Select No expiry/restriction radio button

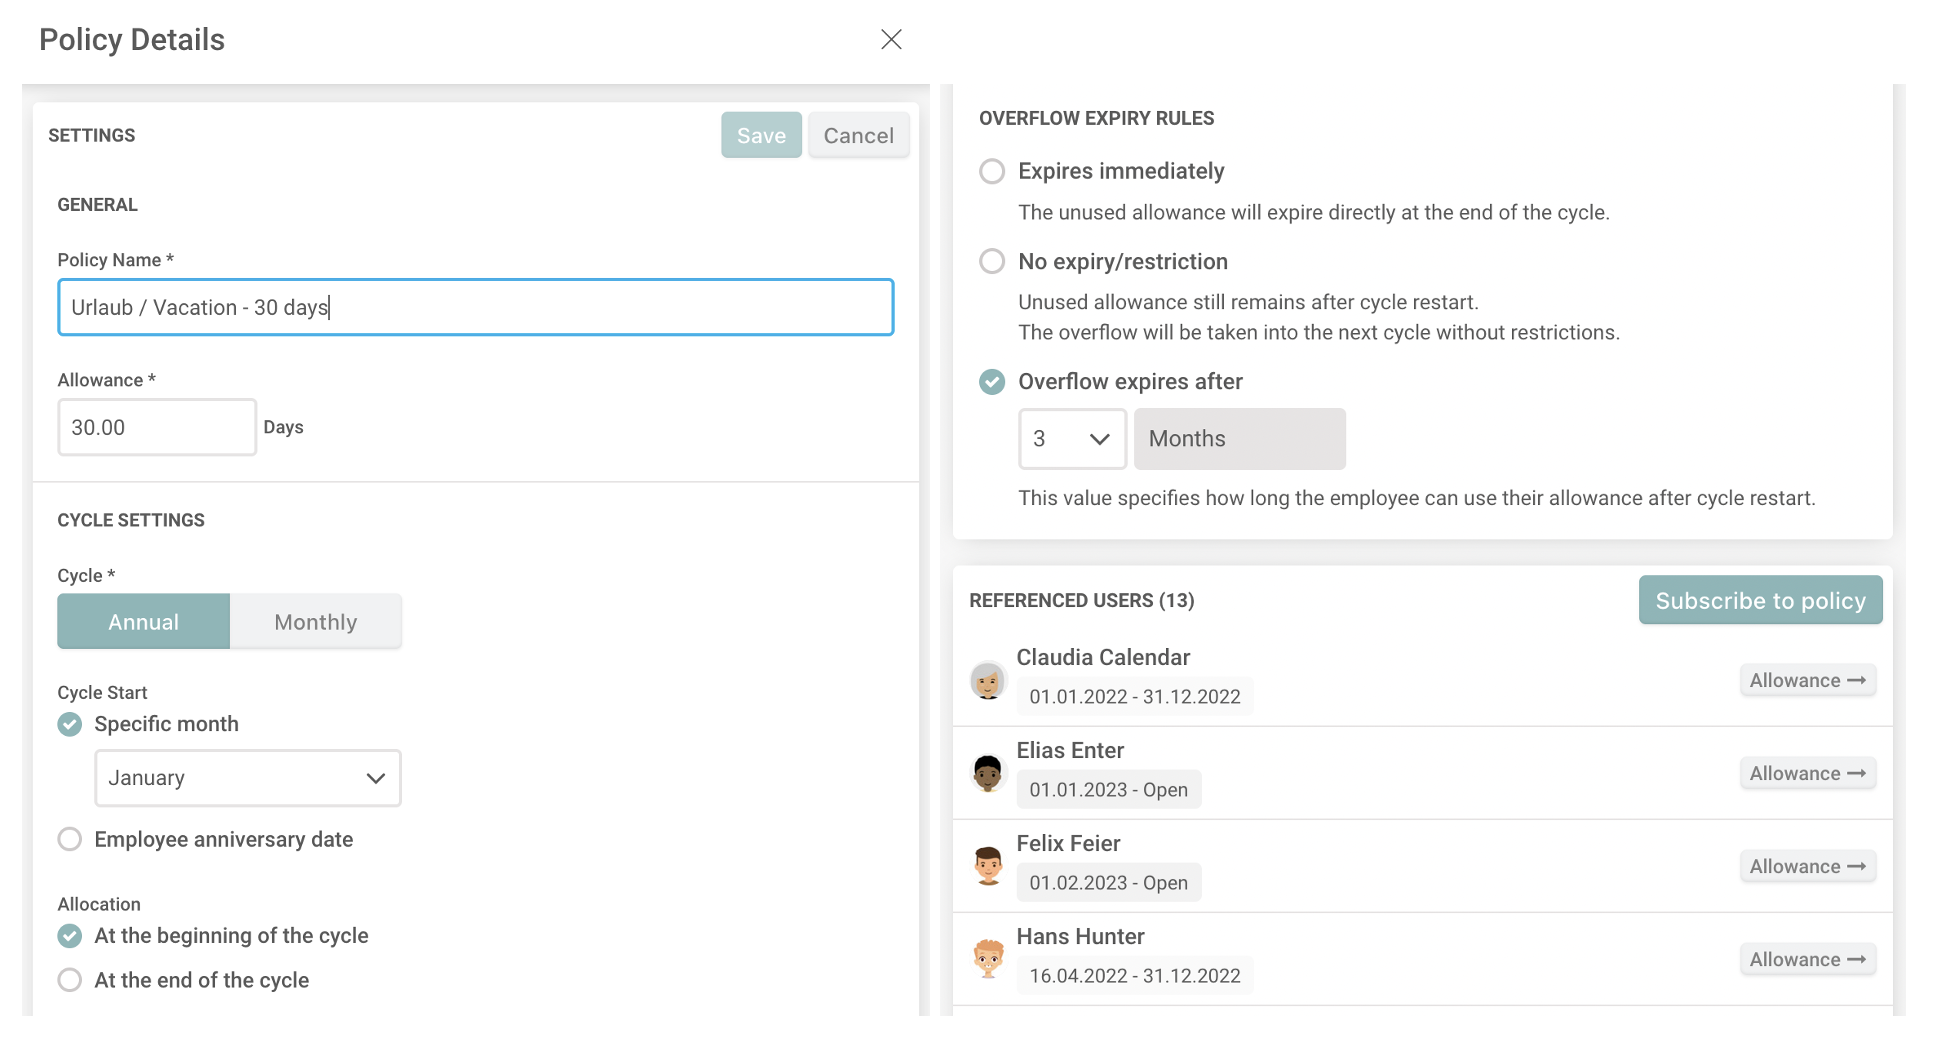pyautogui.click(x=992, y=262)
